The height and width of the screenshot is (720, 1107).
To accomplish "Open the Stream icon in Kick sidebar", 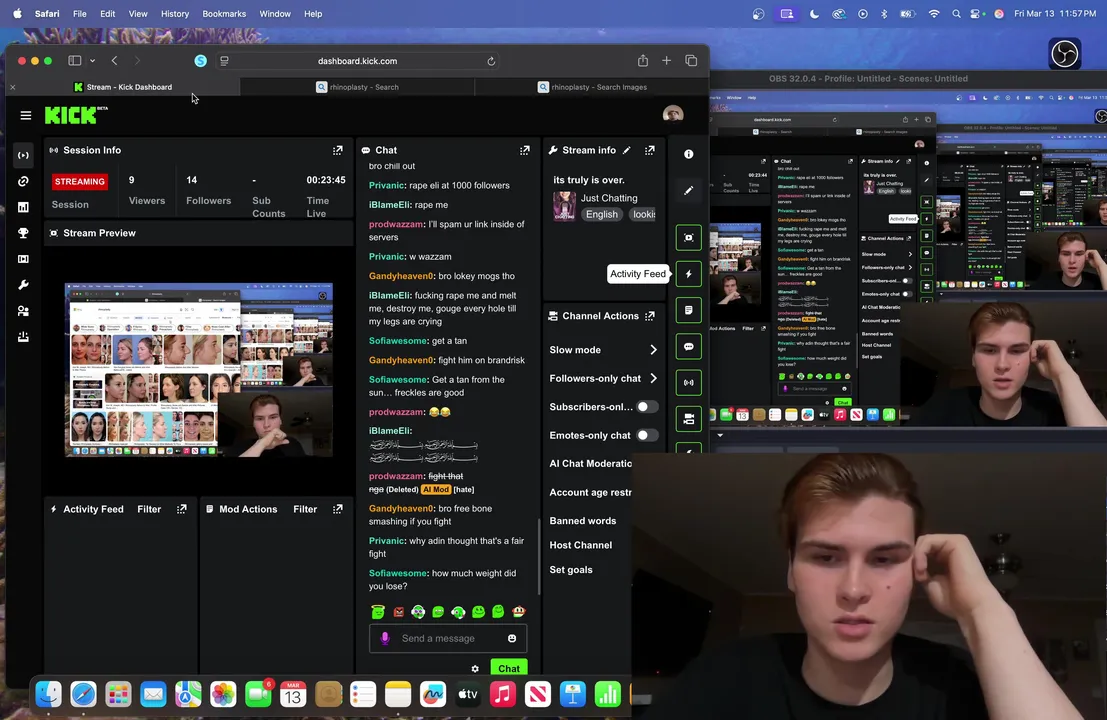I will pos(23,155).
